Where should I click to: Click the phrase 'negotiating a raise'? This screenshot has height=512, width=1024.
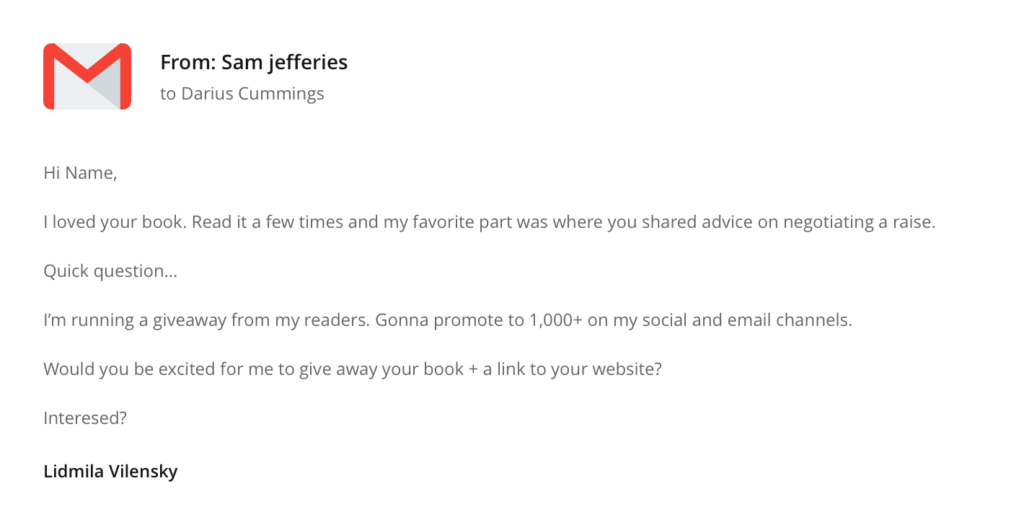coord(857,223)
